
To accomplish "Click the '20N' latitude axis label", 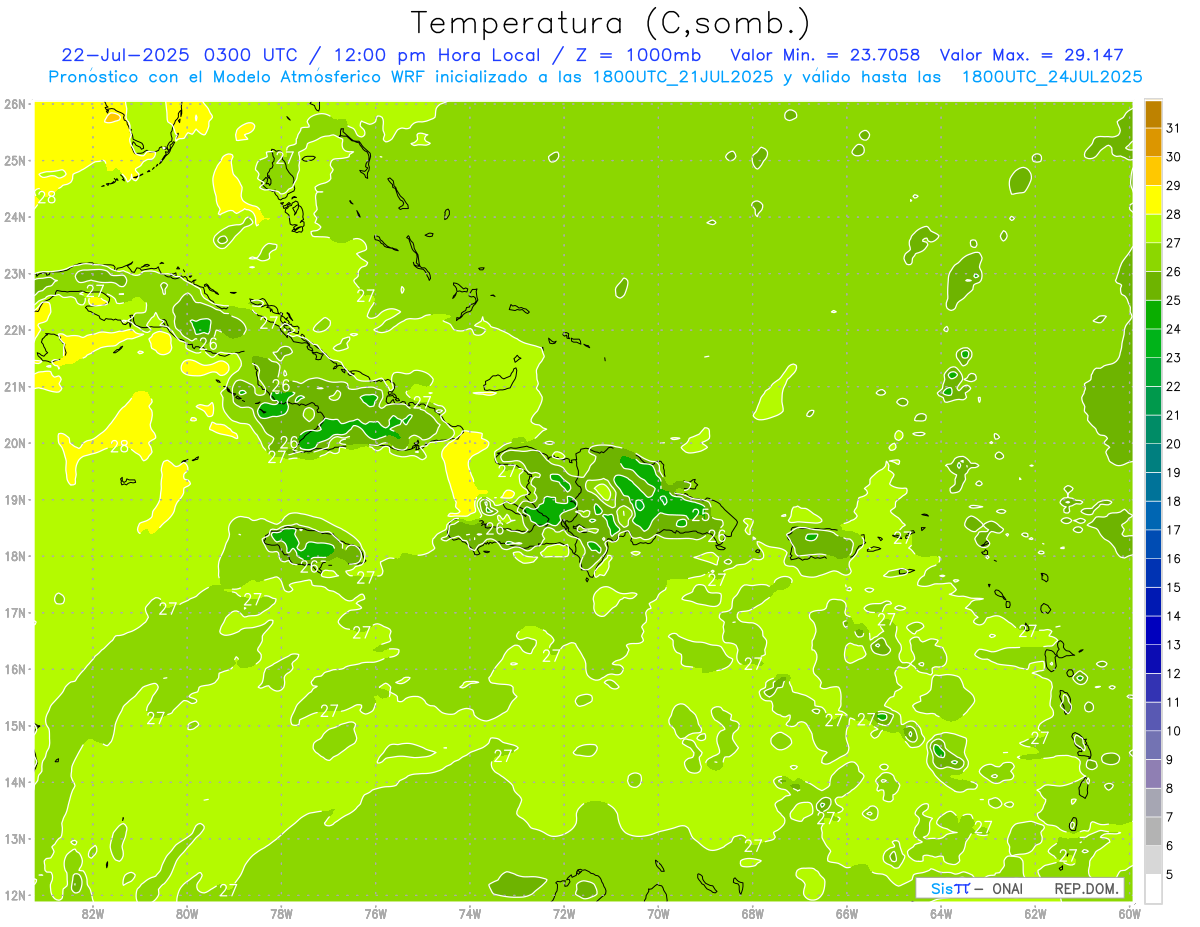I will pos(15,443).
